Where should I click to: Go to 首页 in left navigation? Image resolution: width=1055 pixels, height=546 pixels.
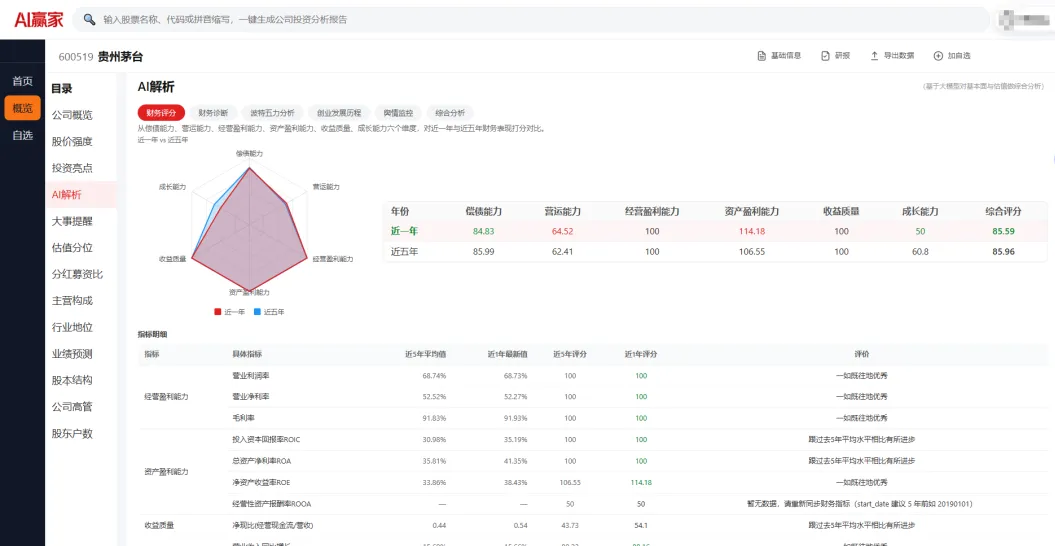pyautogui.click(x=22, y=81)
